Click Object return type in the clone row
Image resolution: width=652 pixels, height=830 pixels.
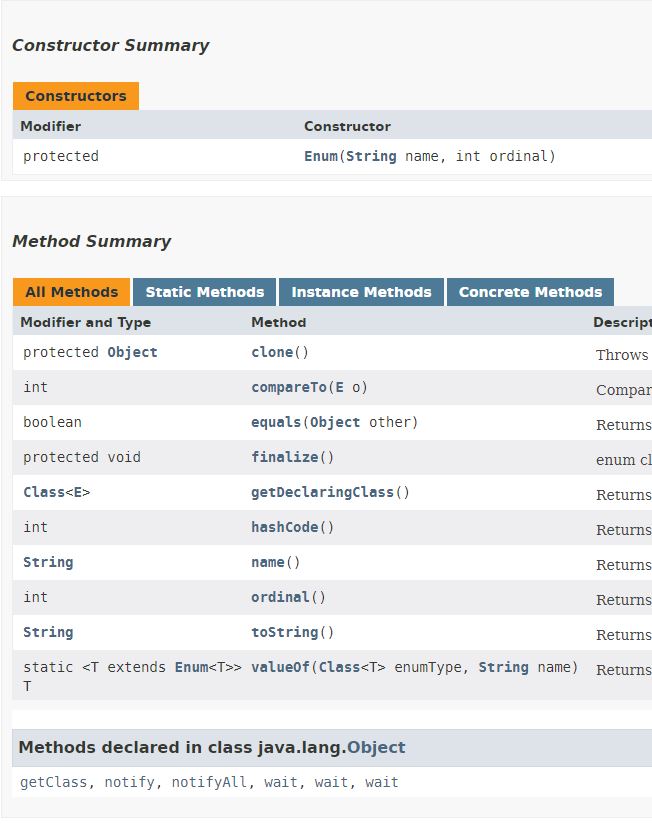(132, 352)
